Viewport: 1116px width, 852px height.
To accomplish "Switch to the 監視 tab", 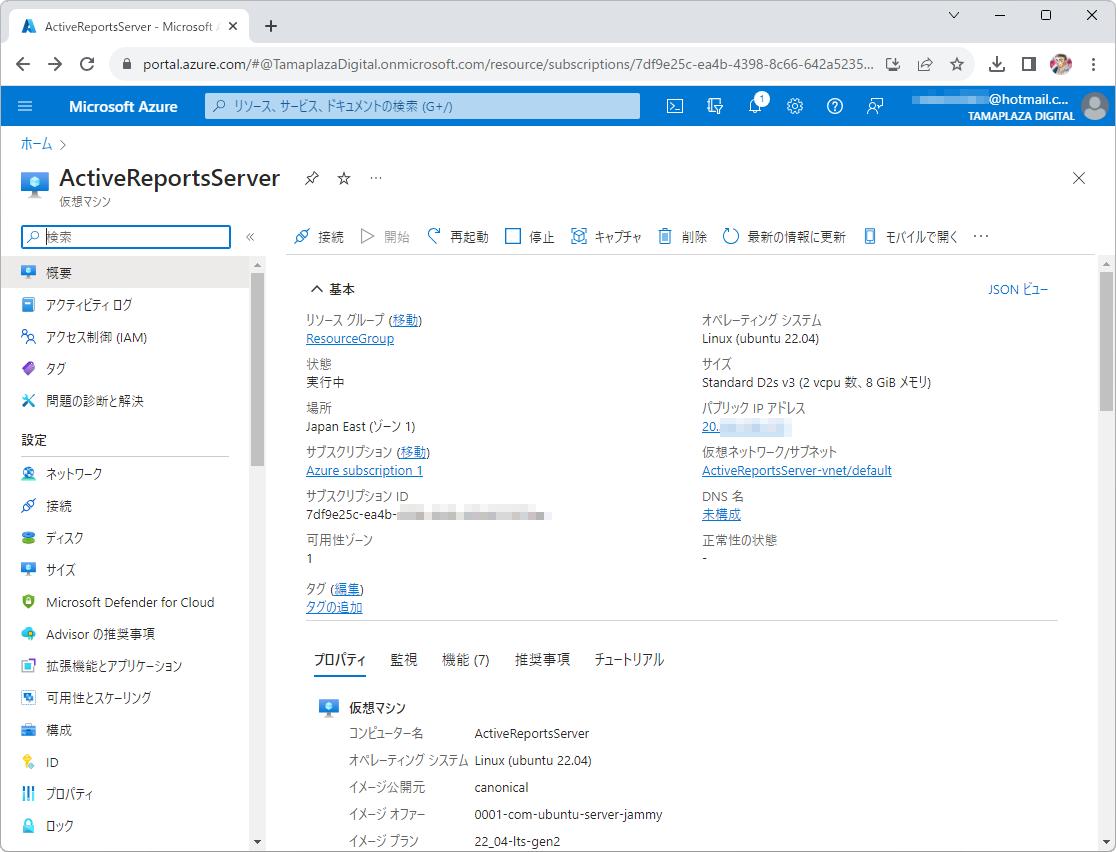I will [x=404, y=660].
